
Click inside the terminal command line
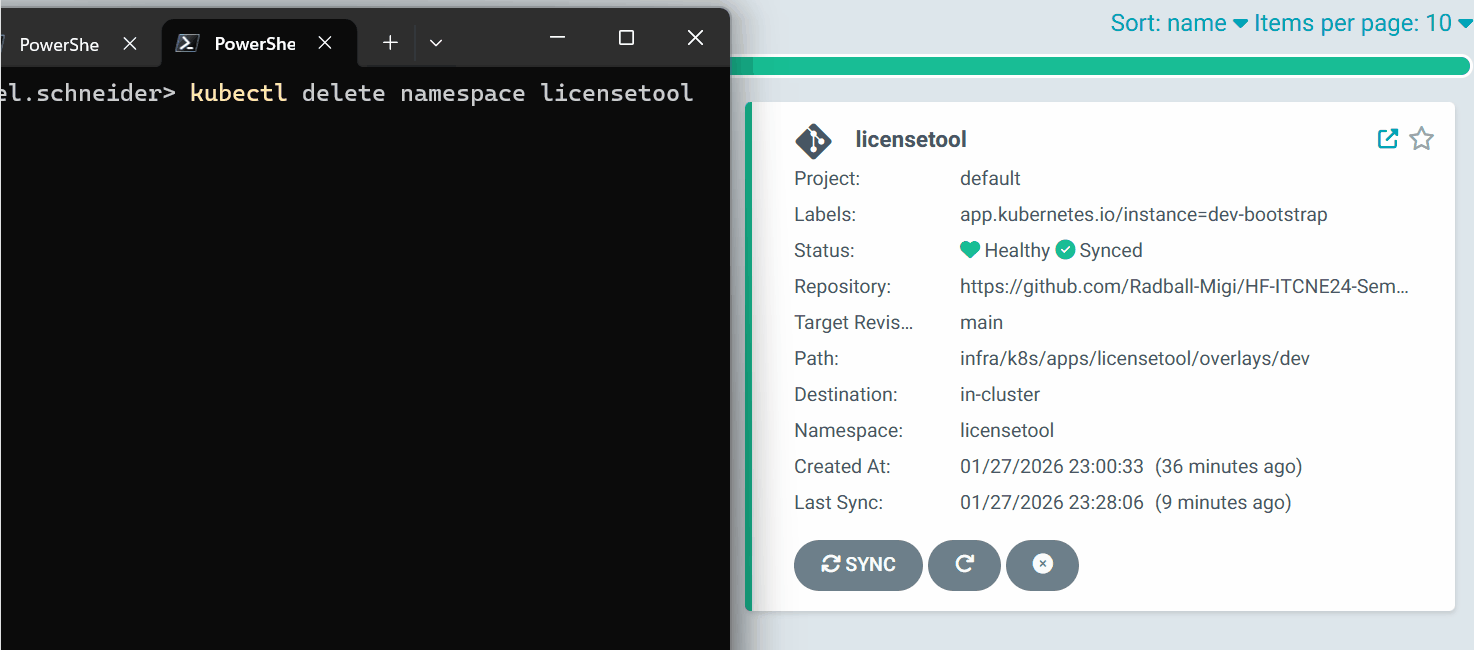tap(400, 92)
